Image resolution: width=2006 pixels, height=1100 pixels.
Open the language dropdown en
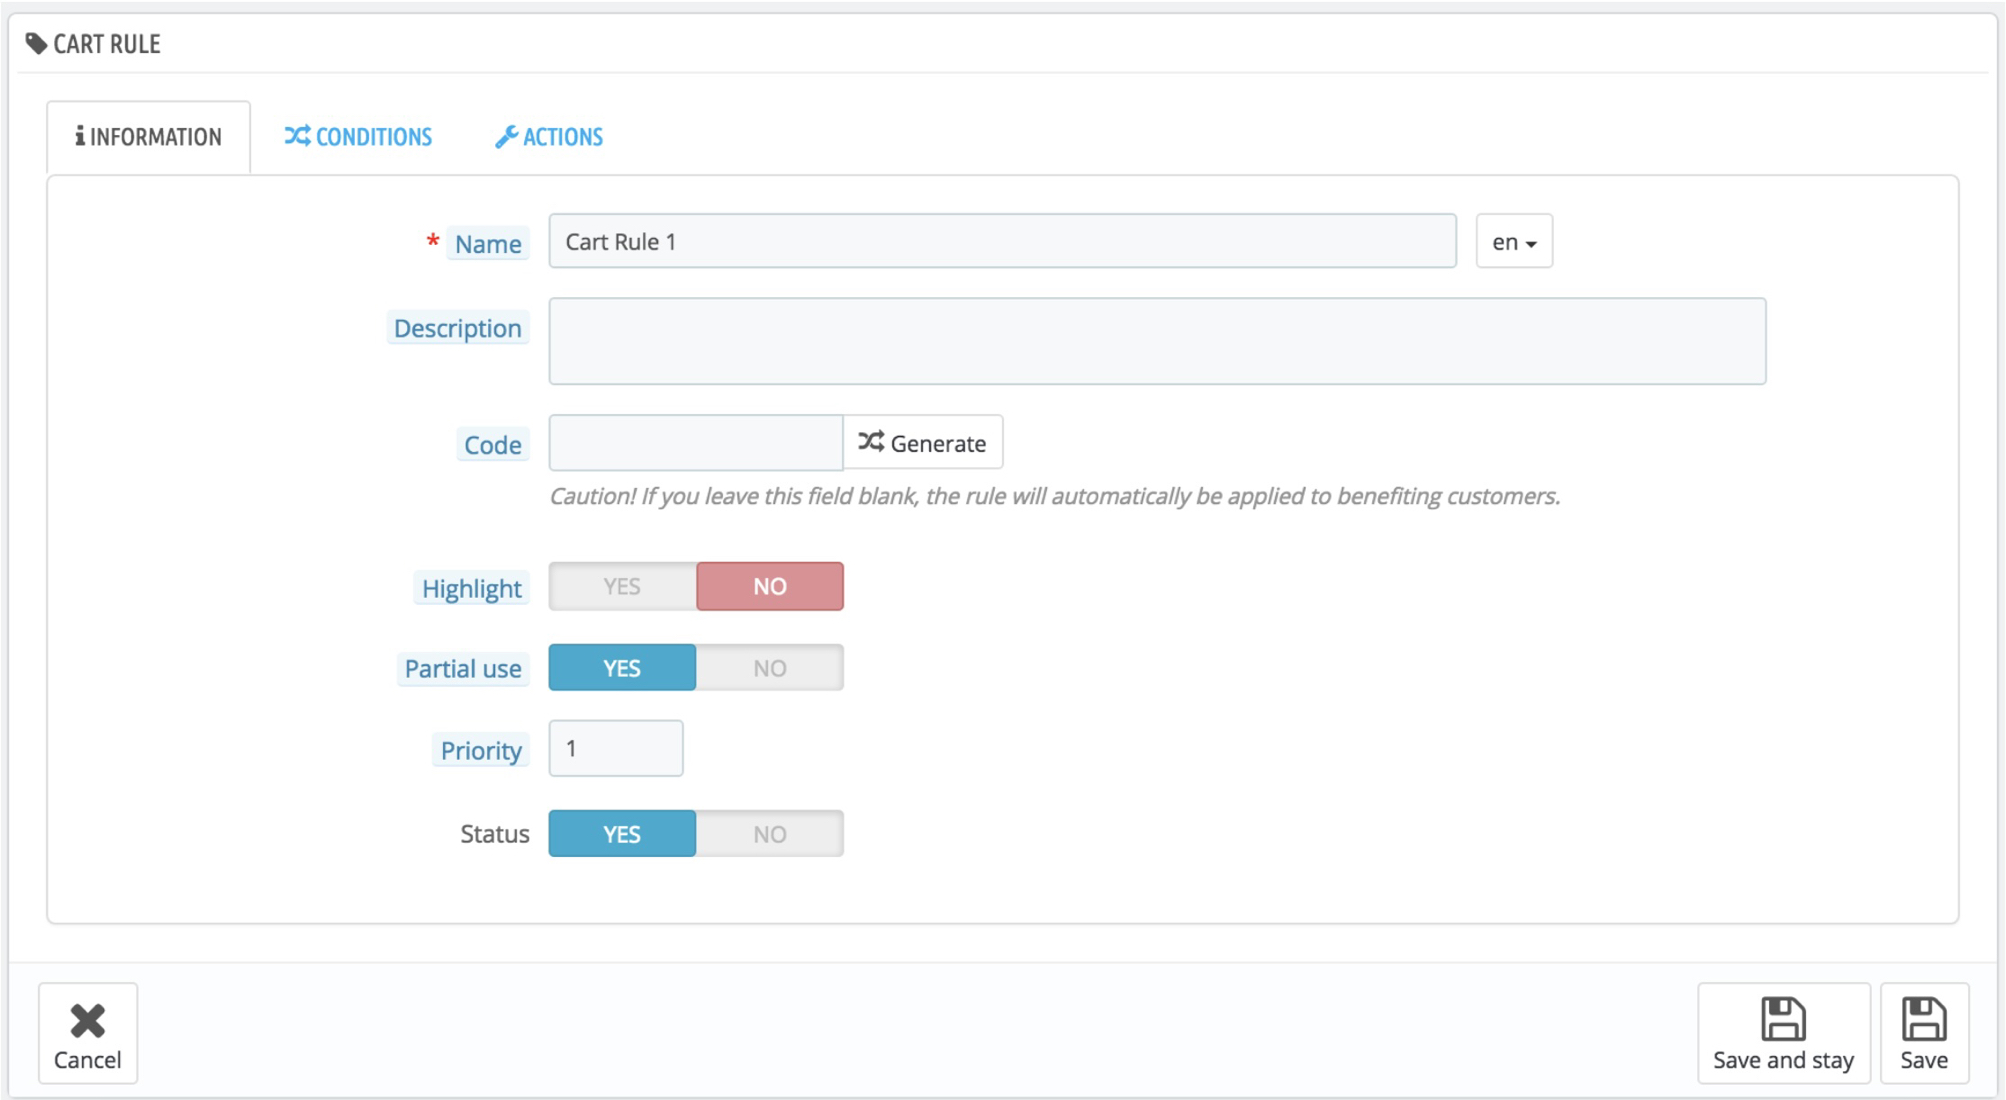point(1512,241)
